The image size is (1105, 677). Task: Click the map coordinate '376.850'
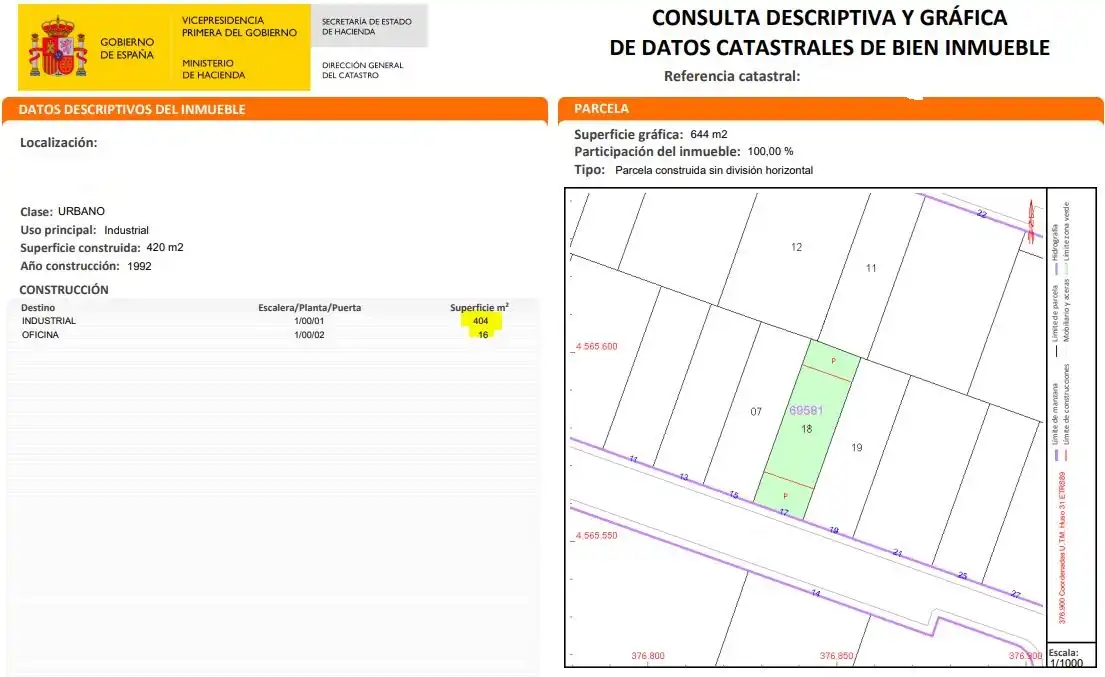(837, 656)
